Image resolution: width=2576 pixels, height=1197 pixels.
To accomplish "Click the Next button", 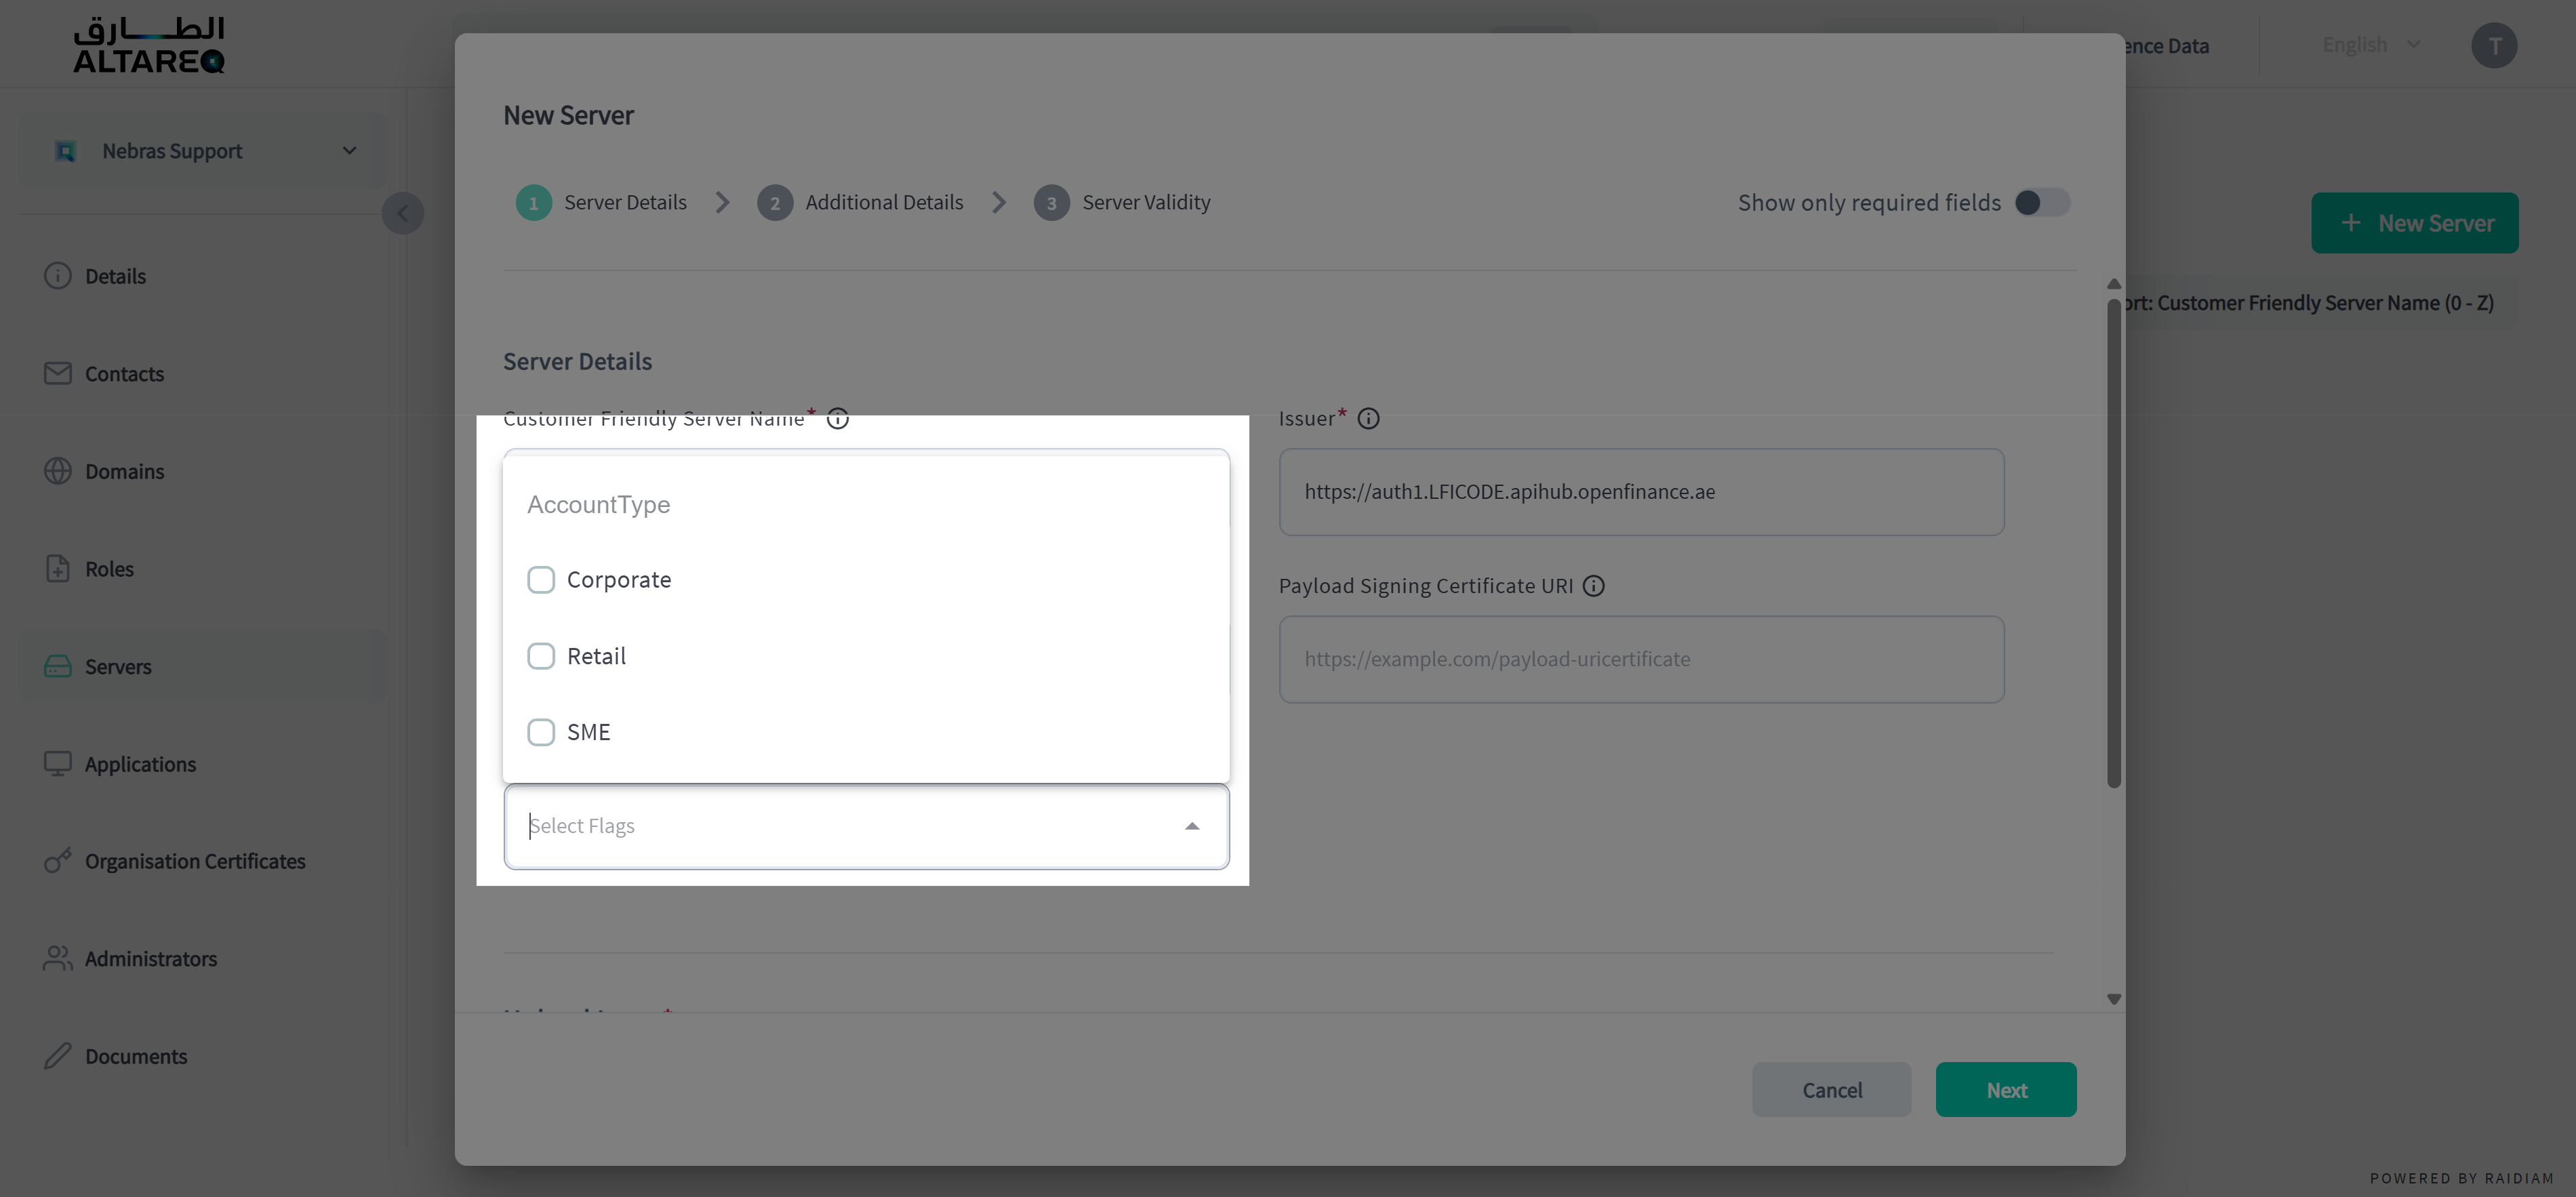I will [2005, 1090].
